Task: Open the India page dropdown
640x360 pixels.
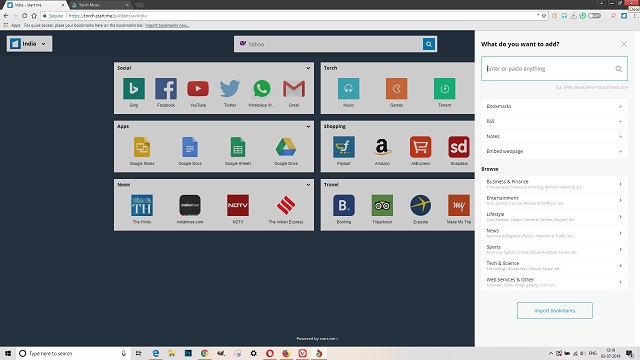Action: 29,44
